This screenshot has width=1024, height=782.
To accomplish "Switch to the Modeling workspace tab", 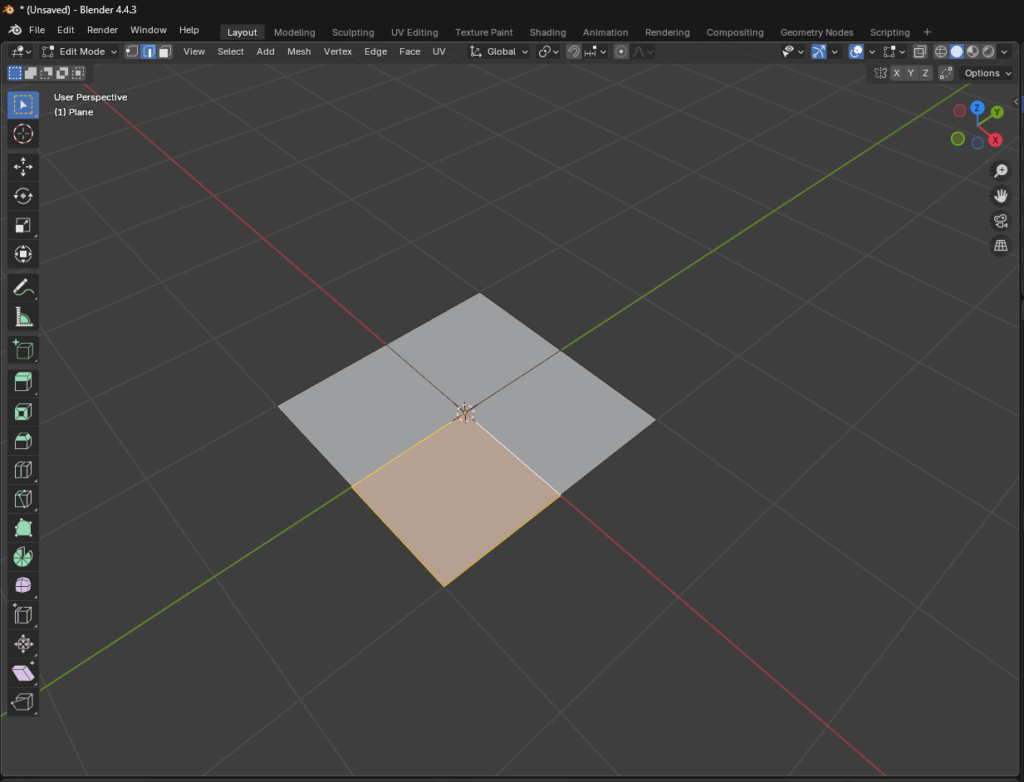I will (295, 32).
